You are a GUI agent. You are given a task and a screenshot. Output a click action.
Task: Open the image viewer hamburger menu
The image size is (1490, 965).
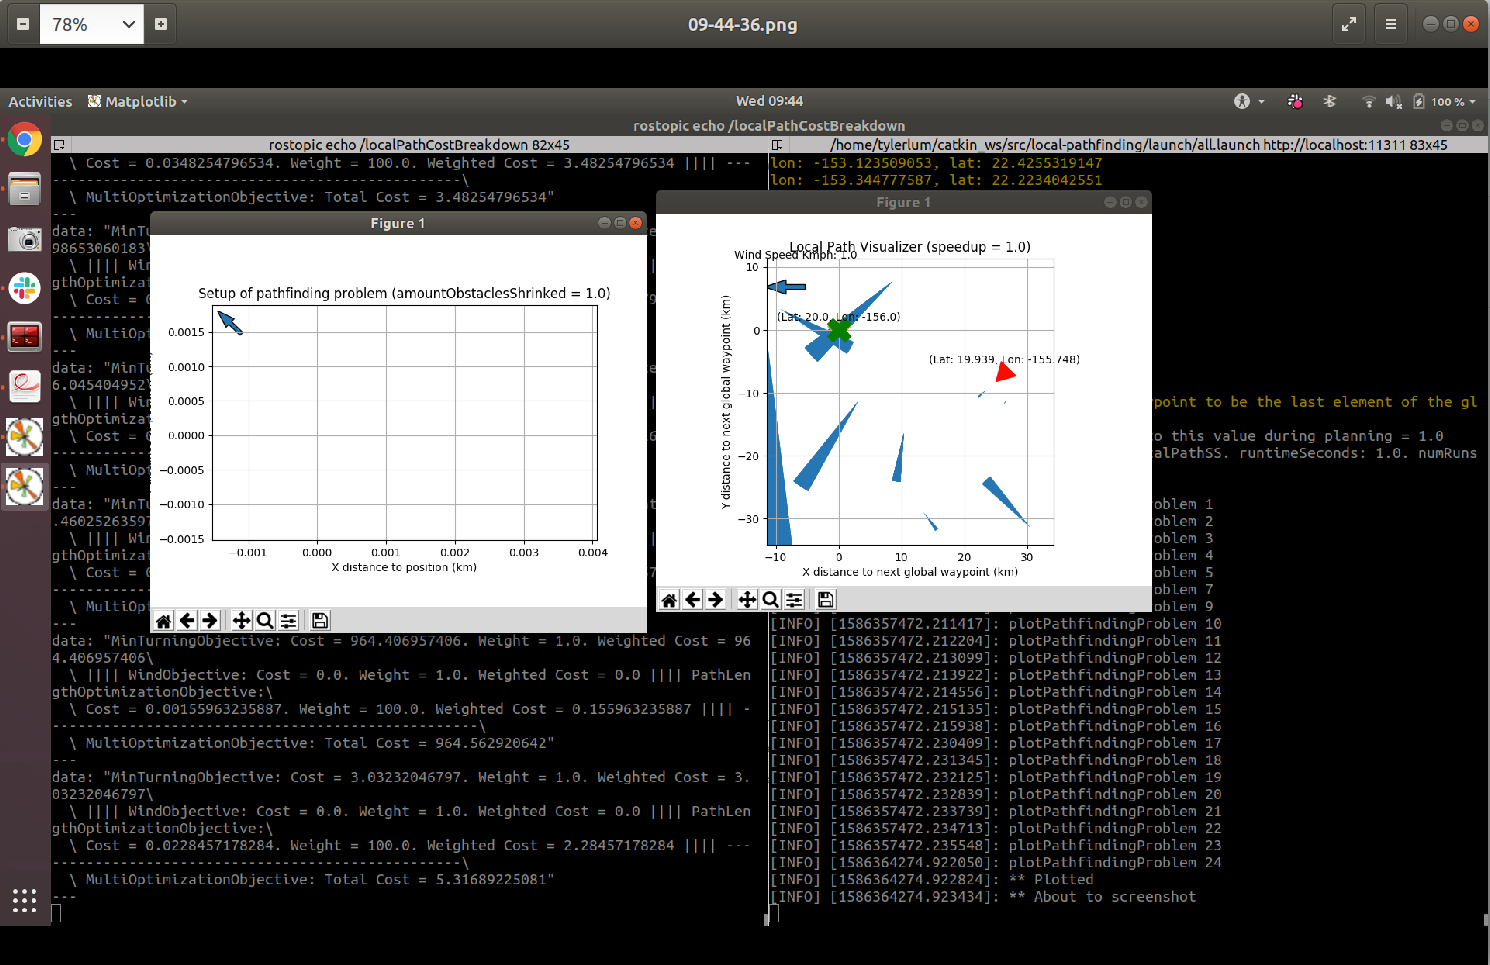[x=1391, y=23]
